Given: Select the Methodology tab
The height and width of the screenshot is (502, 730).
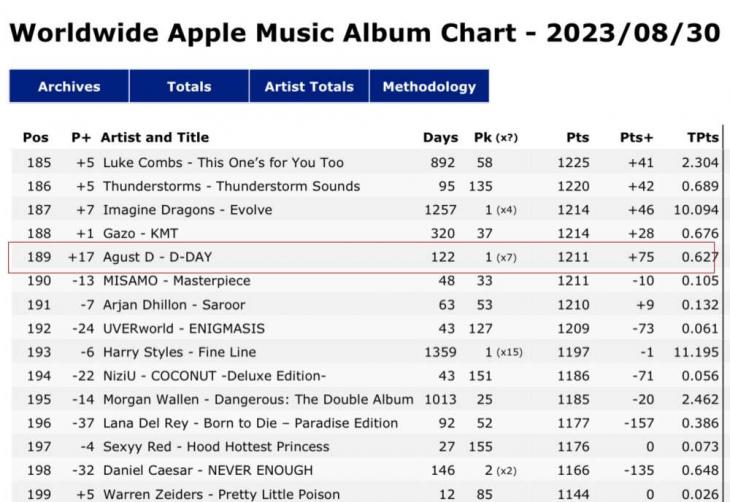Looking at the screenshot, I should (x=429, y=86).
